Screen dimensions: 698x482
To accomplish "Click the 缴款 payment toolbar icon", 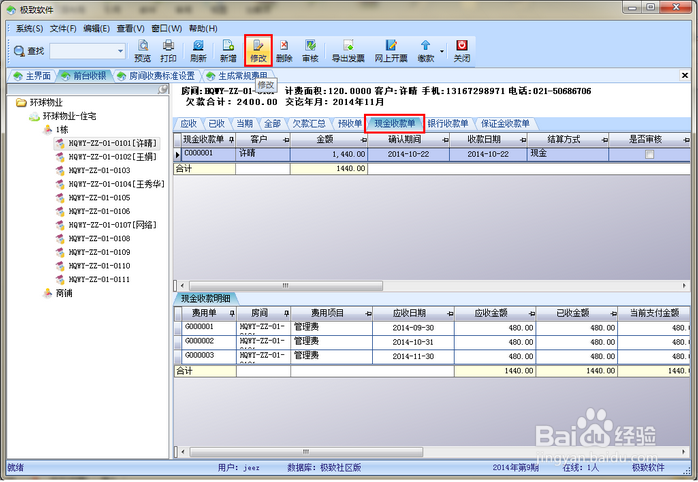I will point(426,51).
